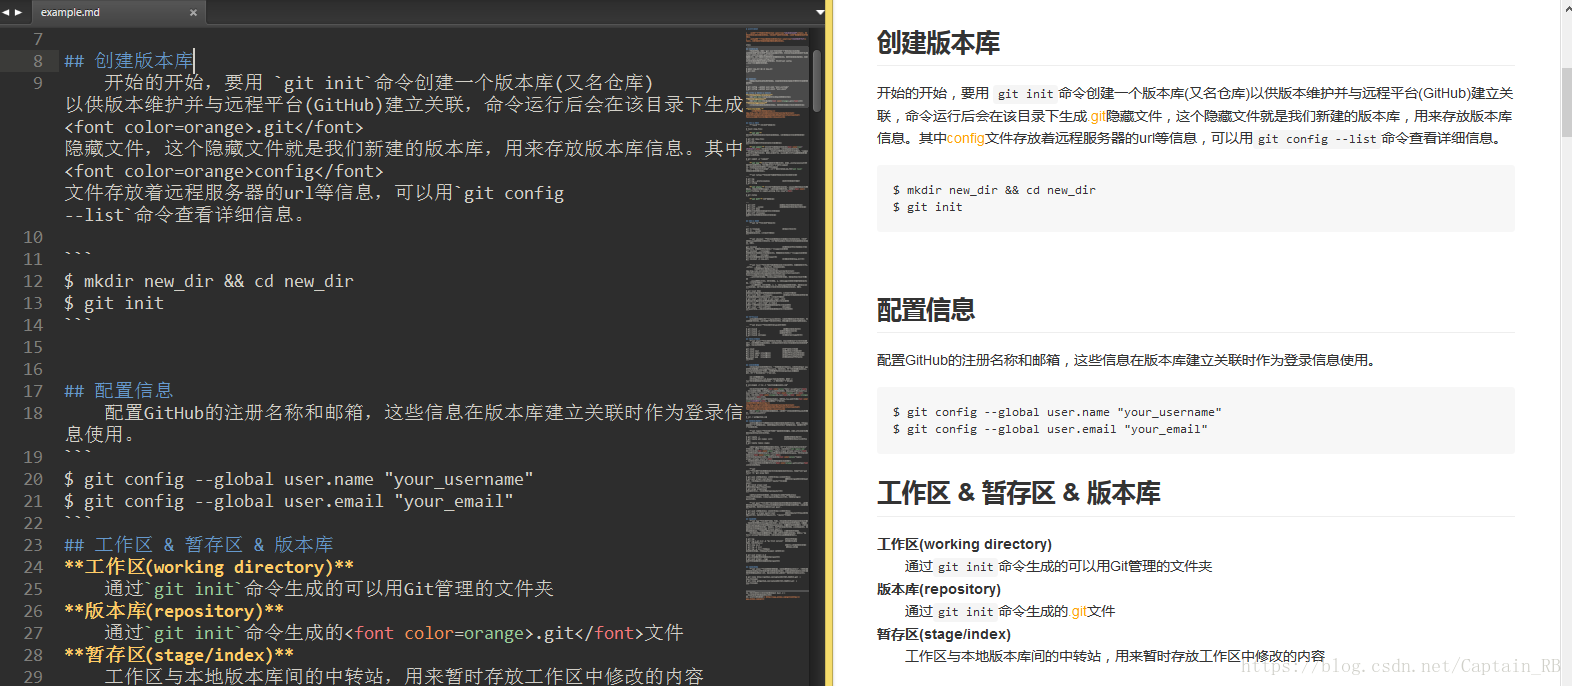1572x686 pixels.
Task: Open the tab list dropdown arrow
Action: (820, 13)
